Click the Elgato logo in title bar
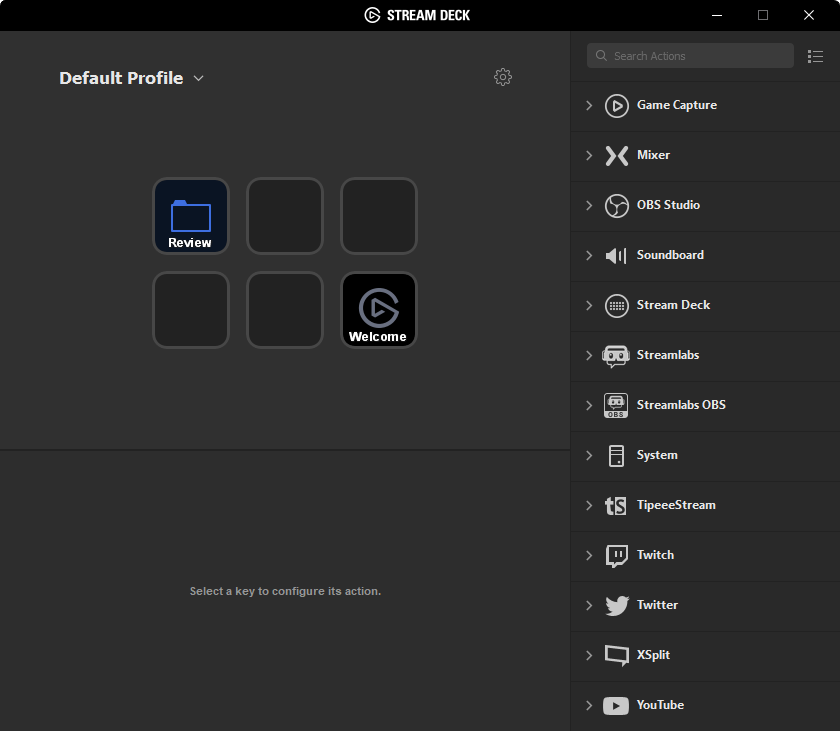840x731 pixels. (x=372, y=15)
